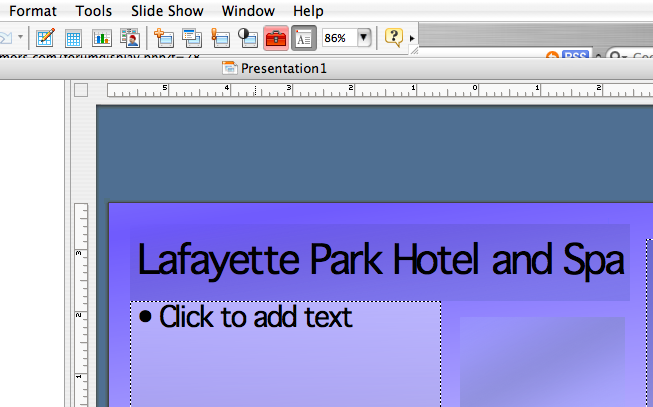653x407 pixels.
Task: Expand the toolbar overflow arrow
Action: [x=412, y=38]
